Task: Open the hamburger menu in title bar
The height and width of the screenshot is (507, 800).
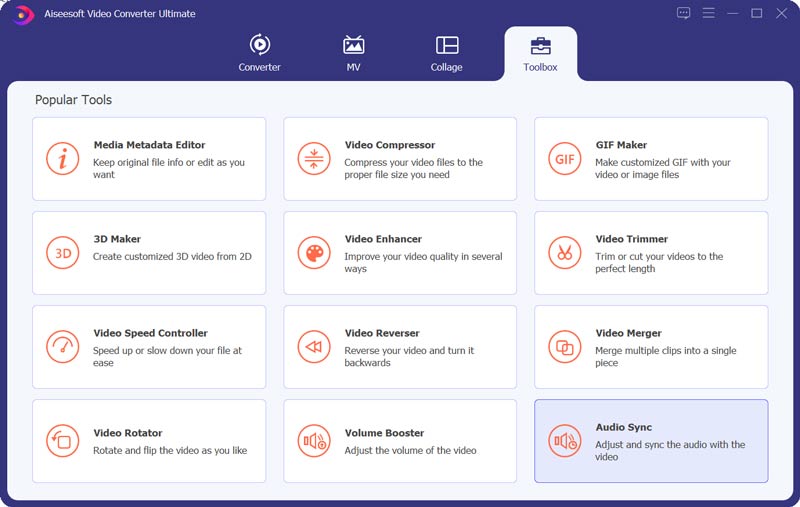Action: pos(708,13)
